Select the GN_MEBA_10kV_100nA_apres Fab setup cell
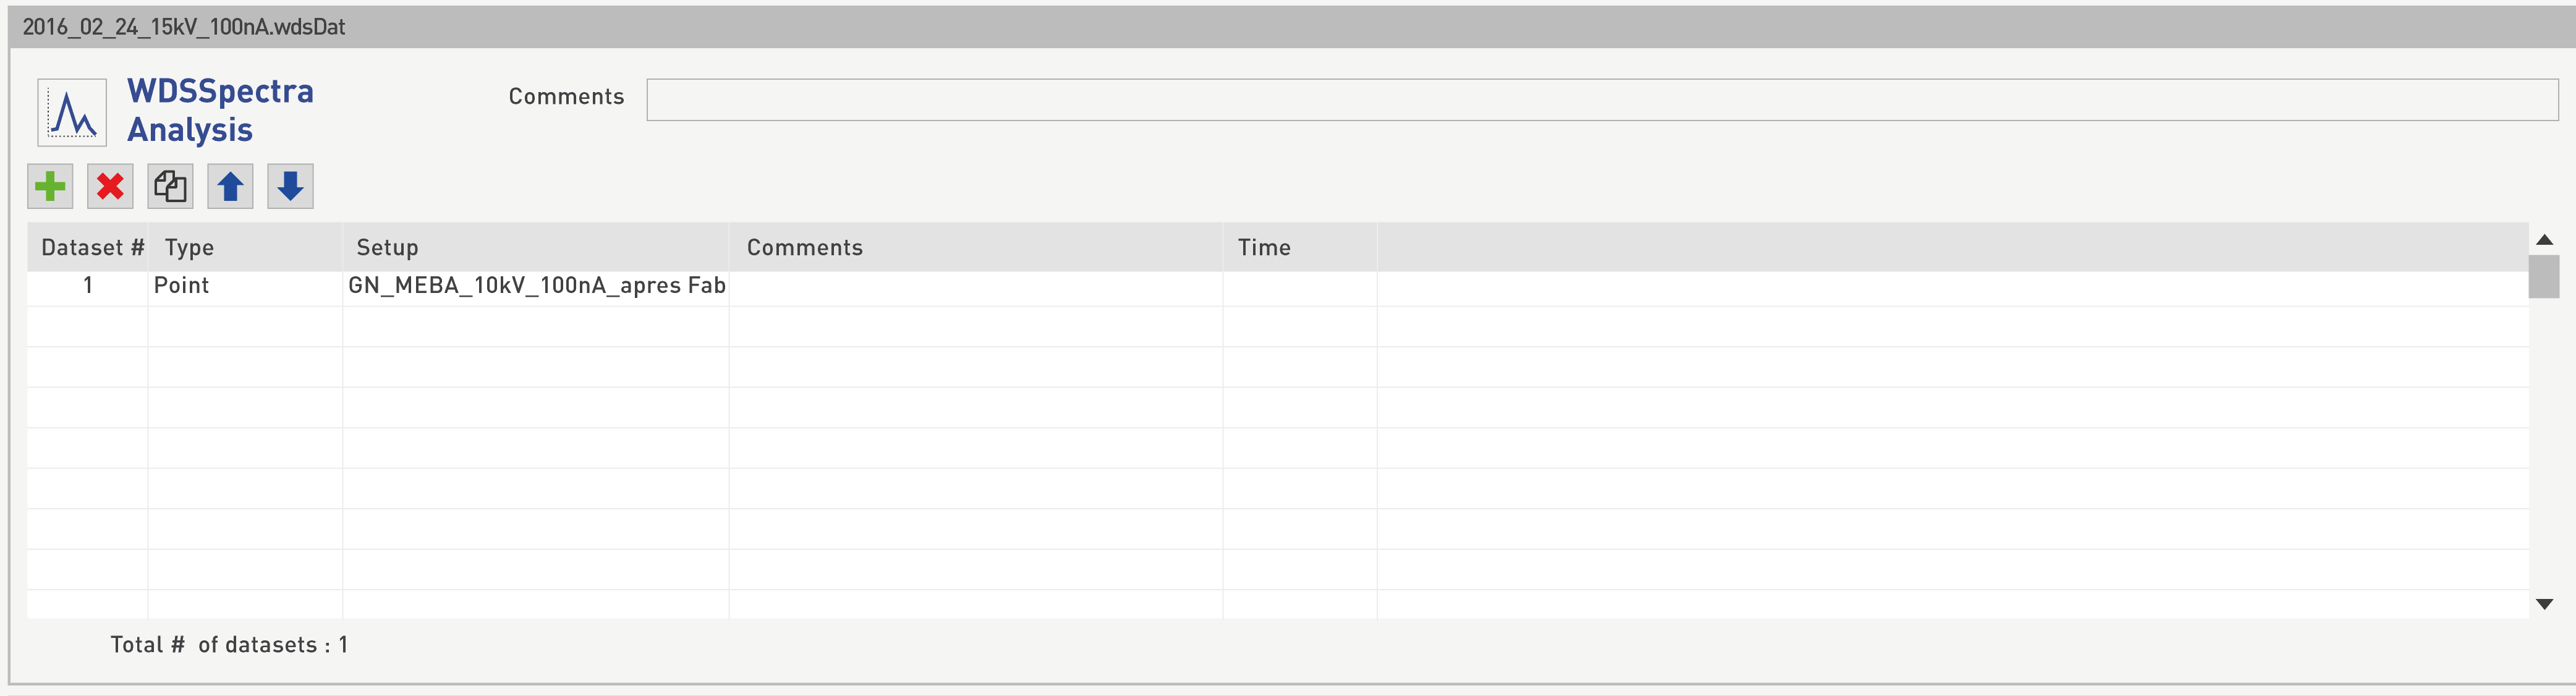The height and width of the screenshot is (696, 2576). click(x=536, y=286)
